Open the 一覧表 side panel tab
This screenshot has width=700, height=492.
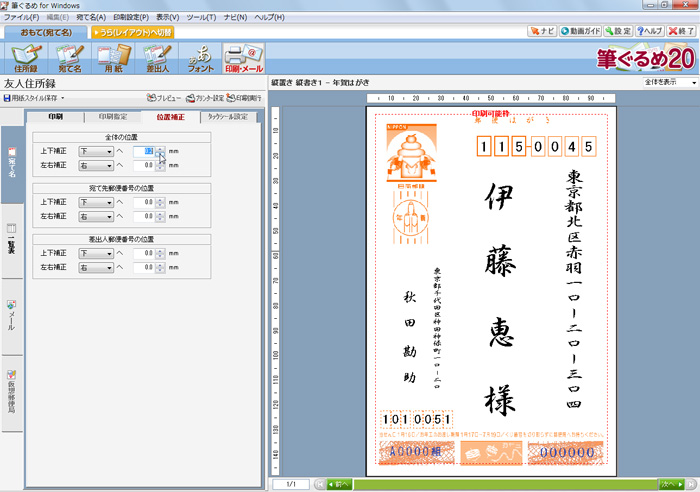12,239
